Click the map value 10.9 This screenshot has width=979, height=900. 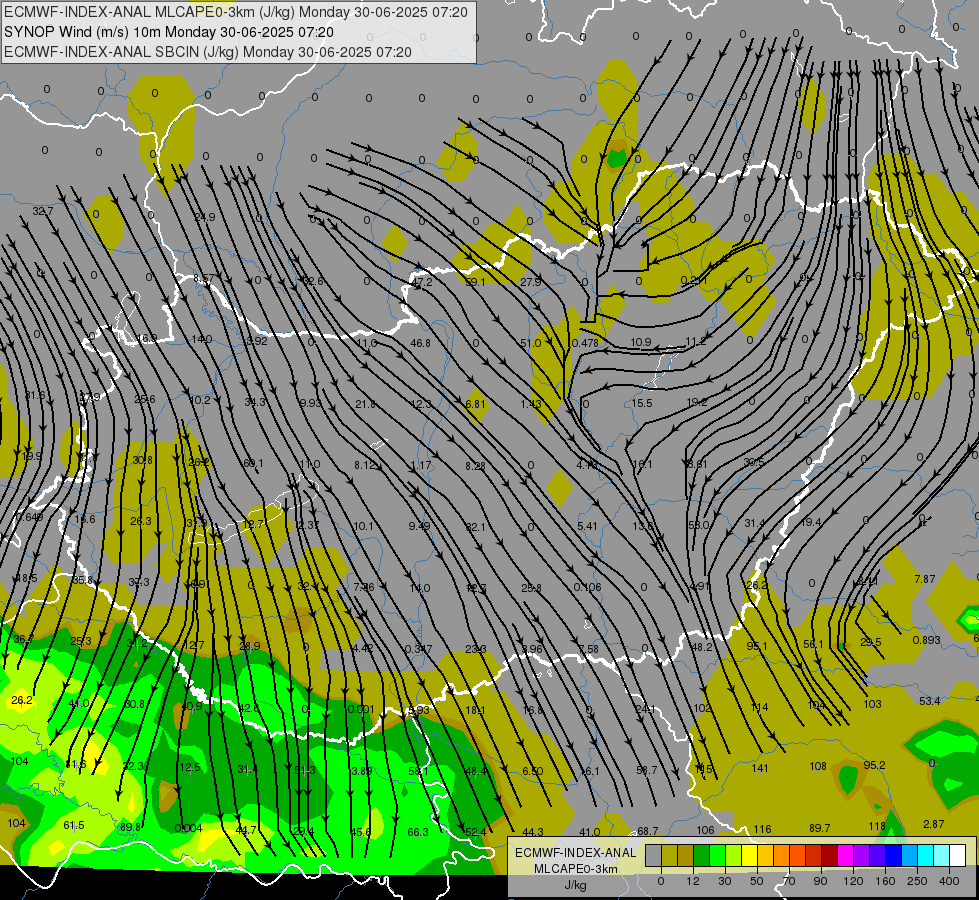(x=641, y=342)
